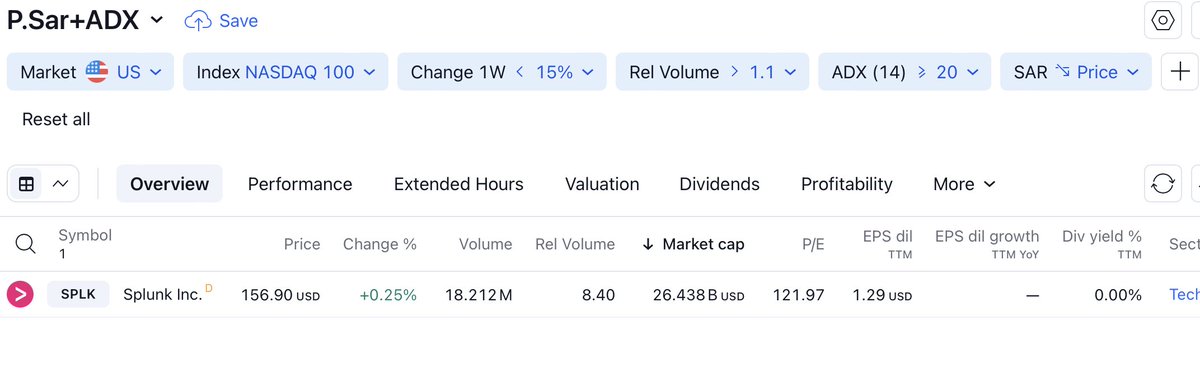Click the cloud Save icon
Viewport: 1200px width, 387px height.
coord(198,20)
